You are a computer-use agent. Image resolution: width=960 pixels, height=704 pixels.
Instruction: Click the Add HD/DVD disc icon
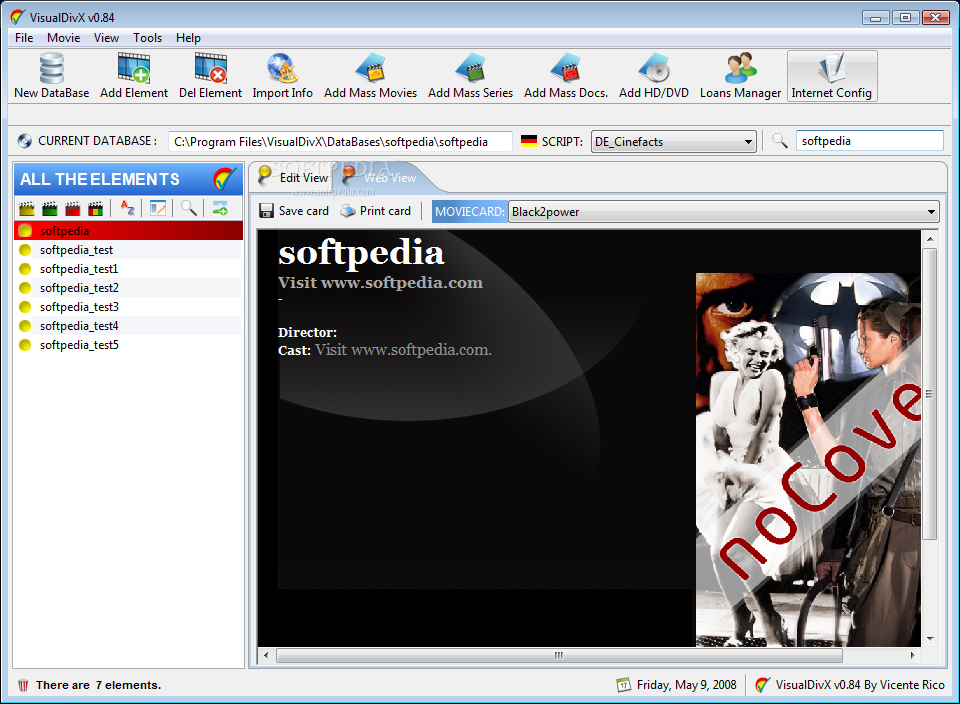pyautogui.click(x=654, y=68)
